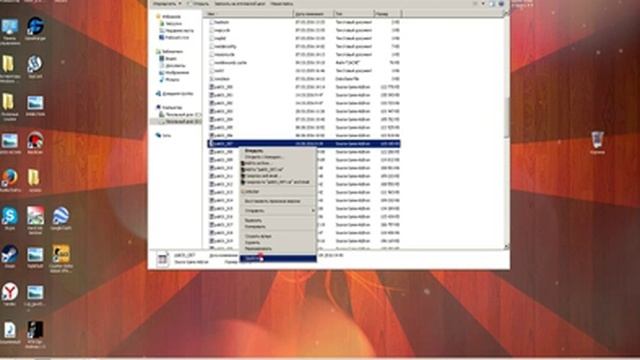Choose Открыть с помощью in context menu

[278, 157]
